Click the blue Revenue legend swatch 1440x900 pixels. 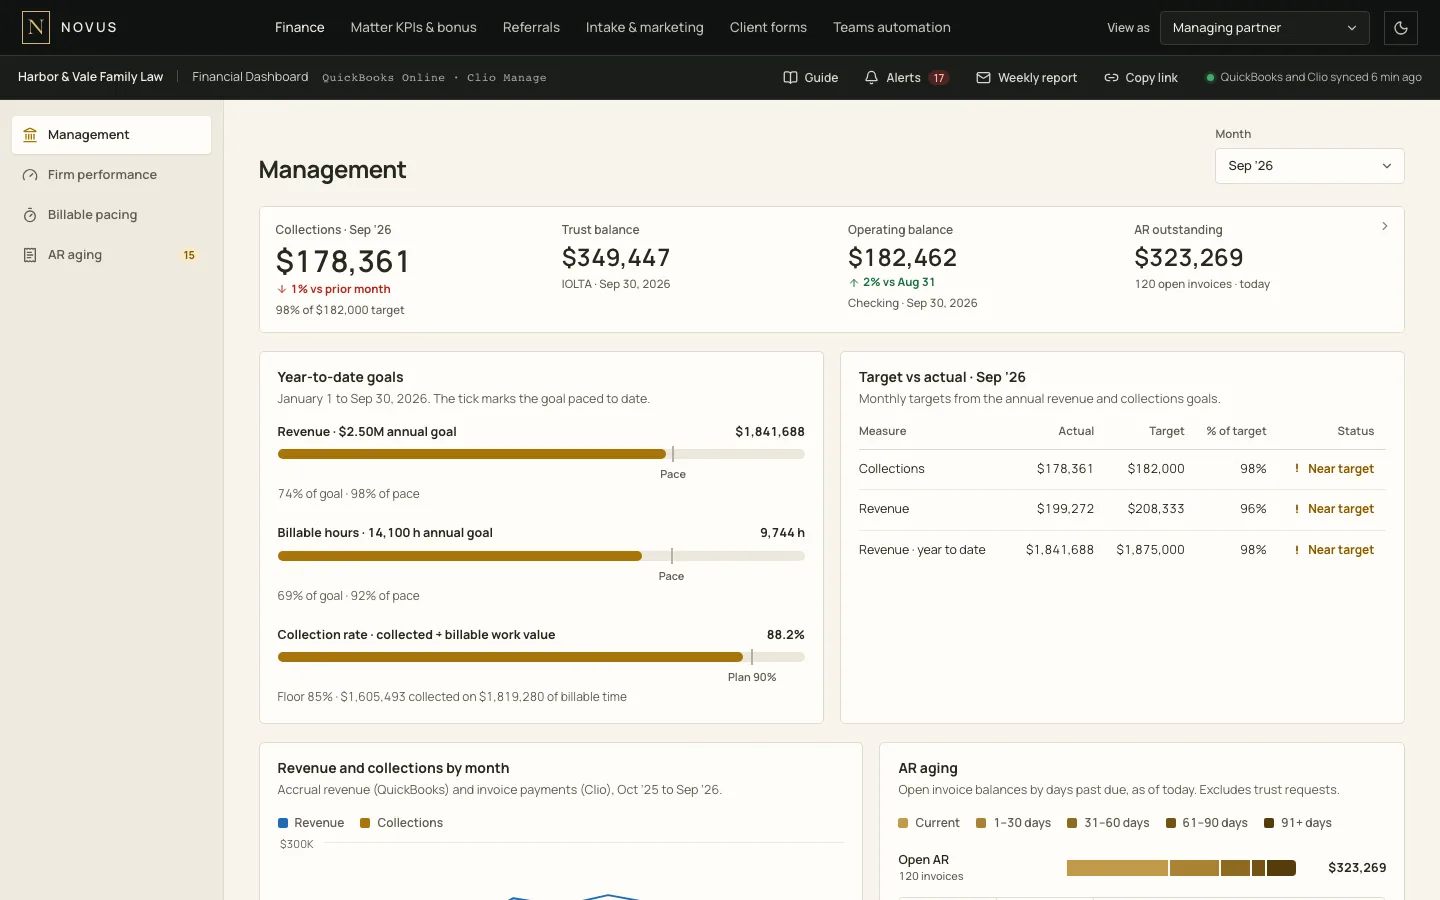point(283,823)
